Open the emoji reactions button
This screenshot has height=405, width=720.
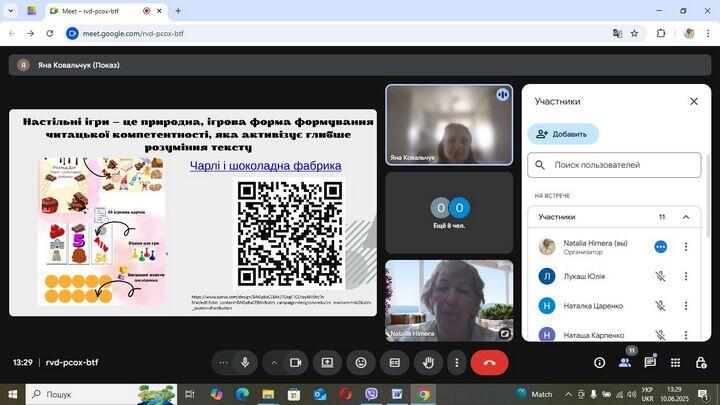361,363
